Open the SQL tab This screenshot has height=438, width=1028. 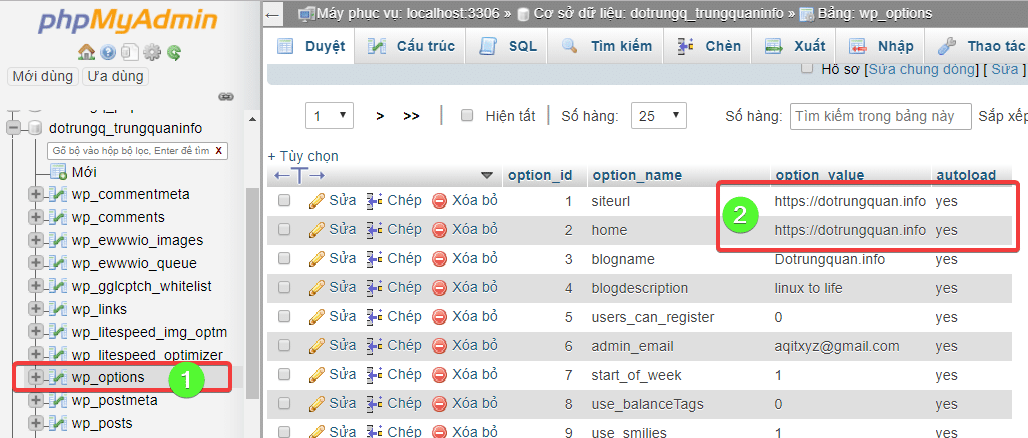509,46
